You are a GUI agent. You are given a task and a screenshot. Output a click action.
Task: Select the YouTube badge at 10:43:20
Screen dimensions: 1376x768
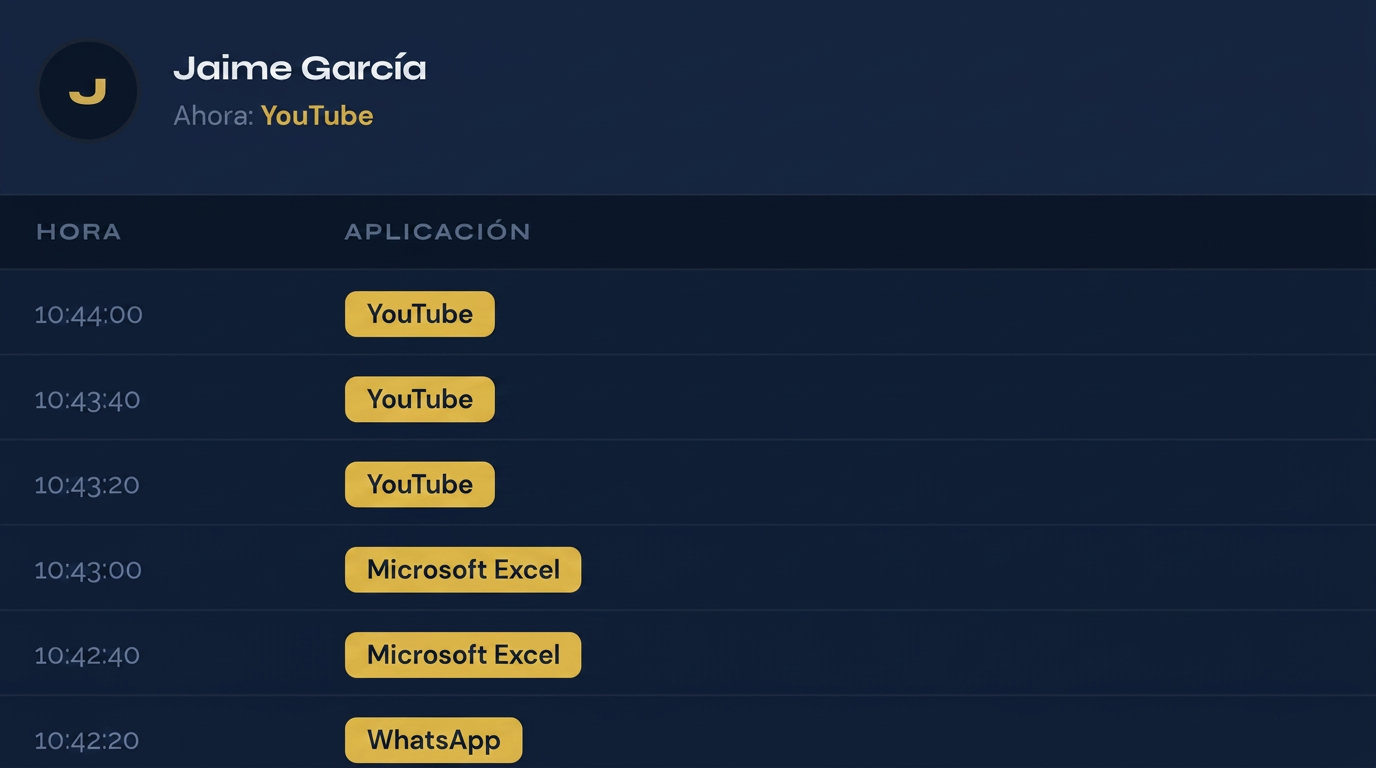419,484
